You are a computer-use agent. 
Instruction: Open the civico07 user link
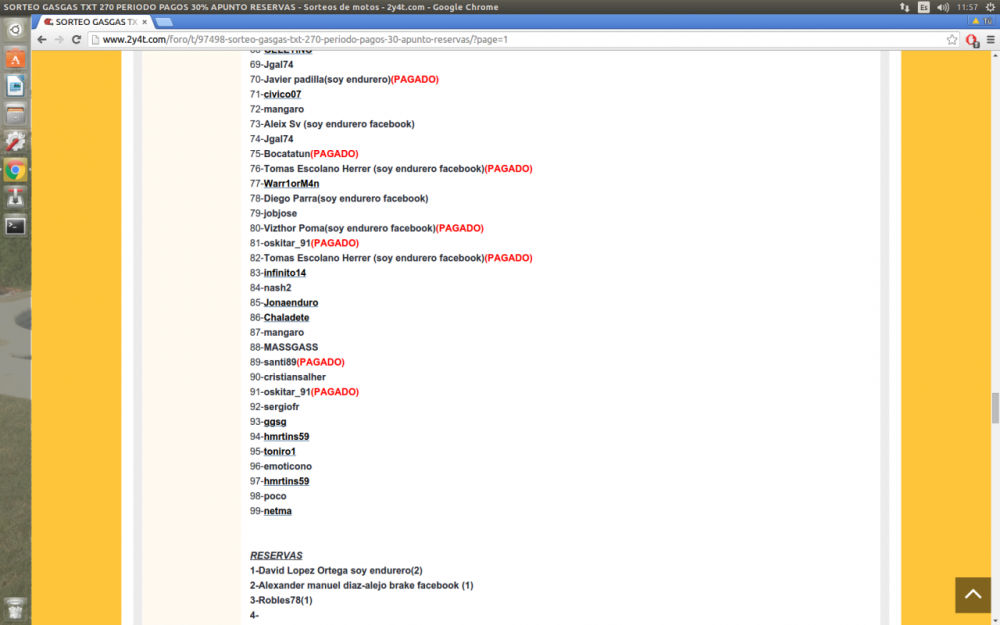pyautogui.click(x=282, y=94)
